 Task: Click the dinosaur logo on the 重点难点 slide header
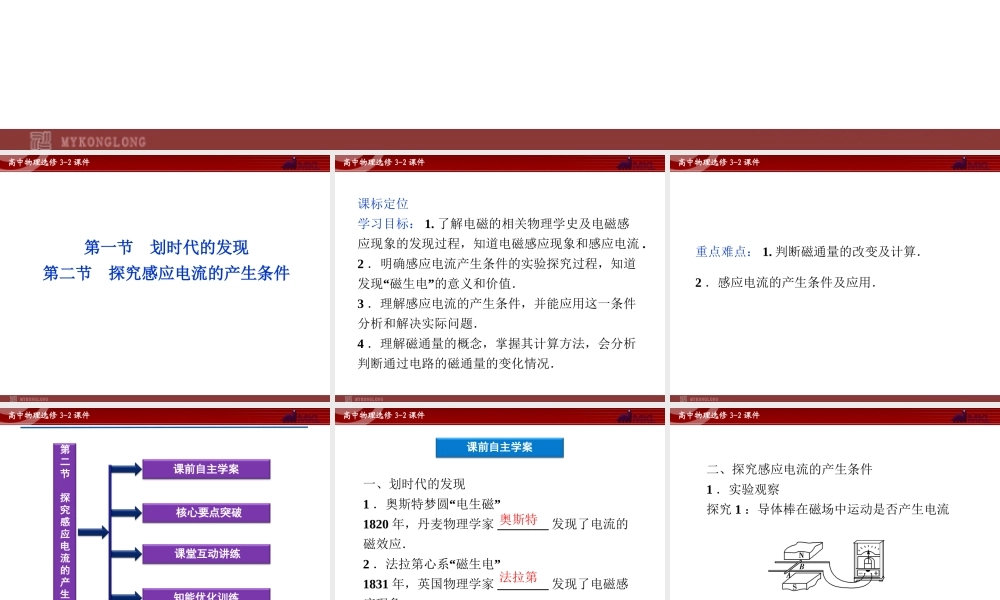point(971,162)
